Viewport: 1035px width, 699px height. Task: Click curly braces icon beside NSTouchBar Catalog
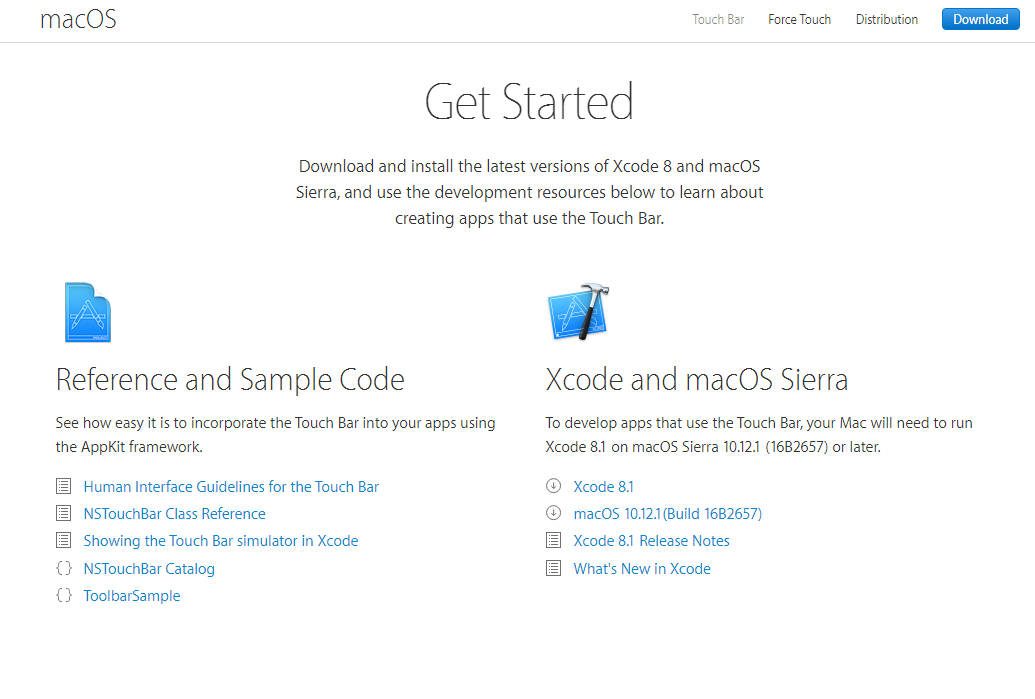pos(64,569)
